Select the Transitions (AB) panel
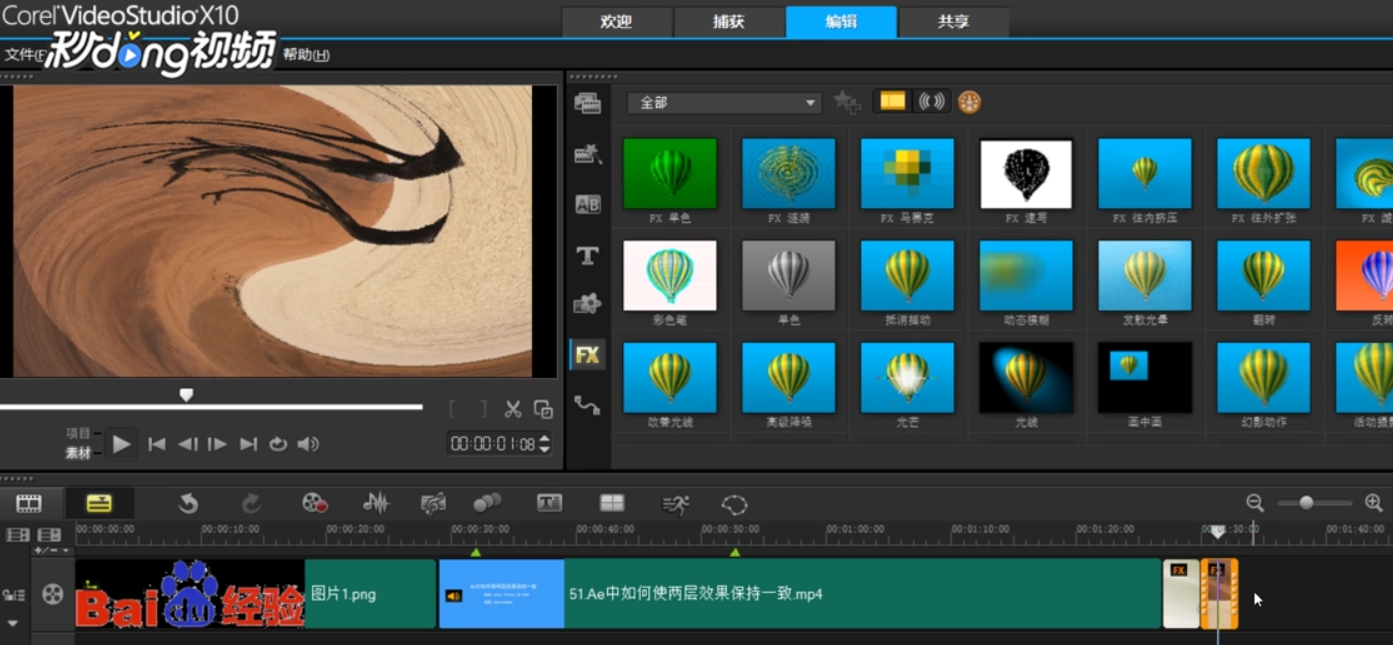Screen dimensions: 1393x645 [588, 204]
